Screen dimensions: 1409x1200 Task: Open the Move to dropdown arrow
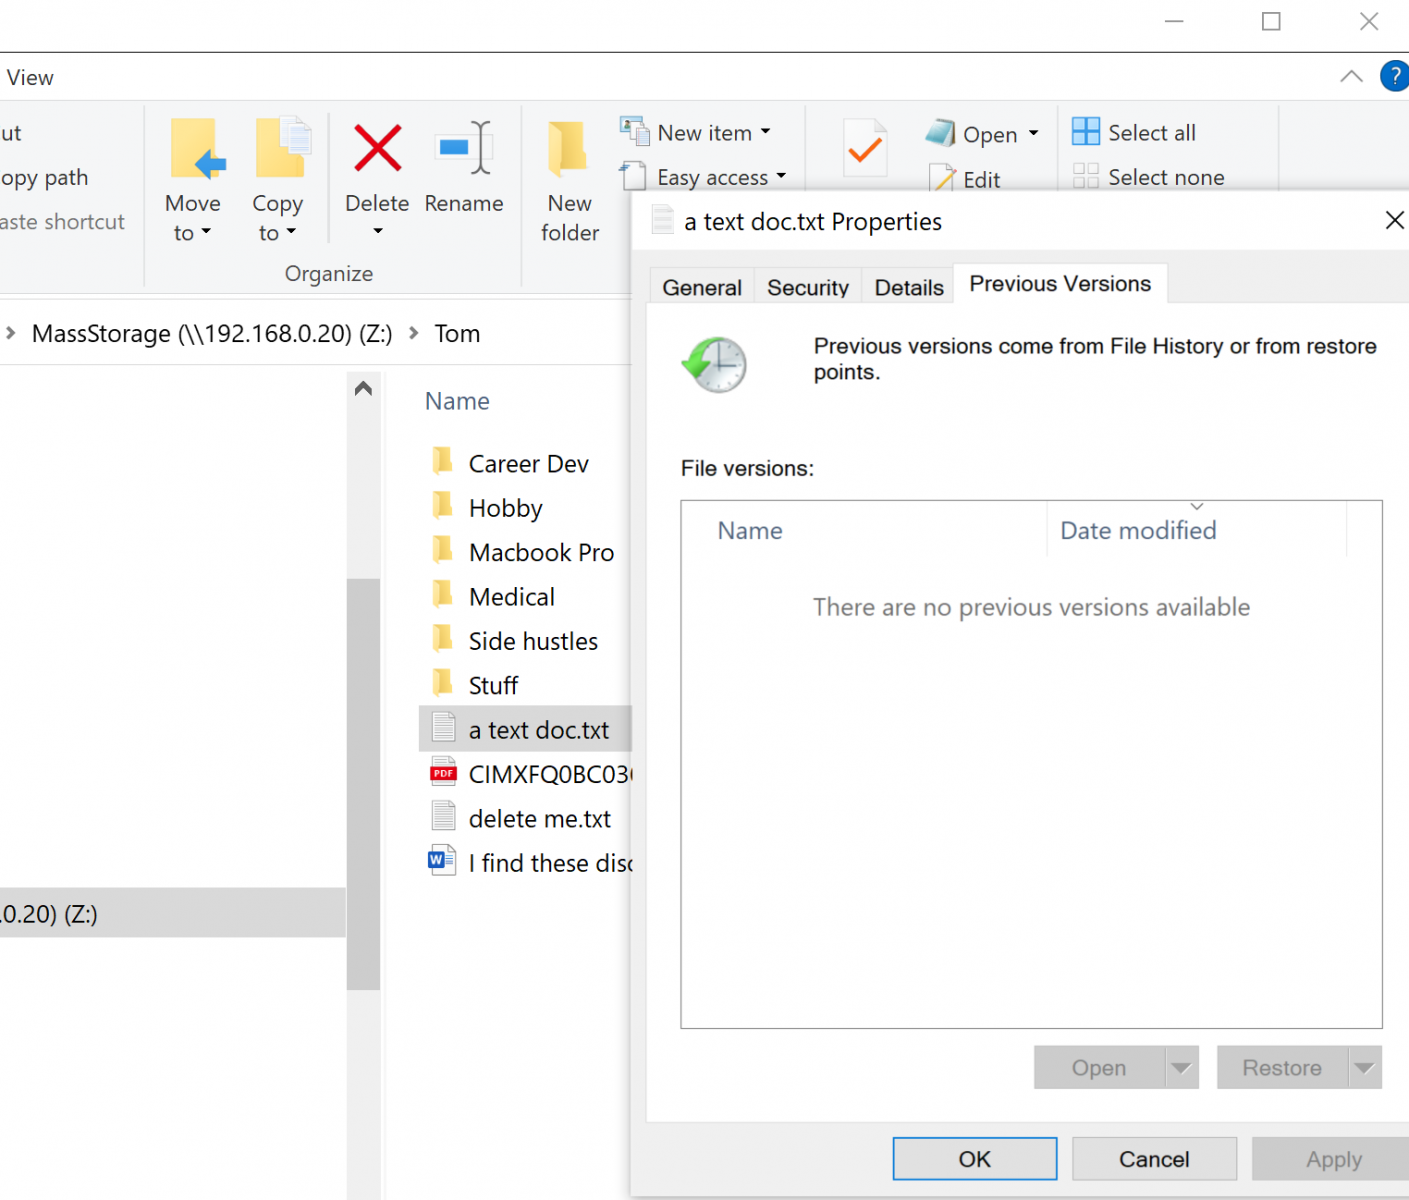click(207, 232)
